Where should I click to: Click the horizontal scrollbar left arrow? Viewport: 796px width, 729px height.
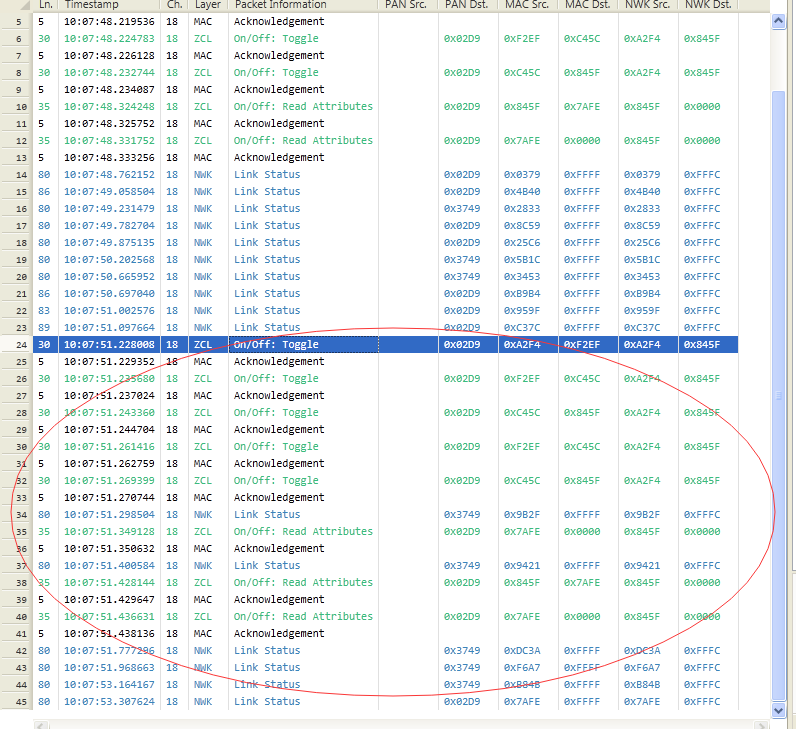42,725
